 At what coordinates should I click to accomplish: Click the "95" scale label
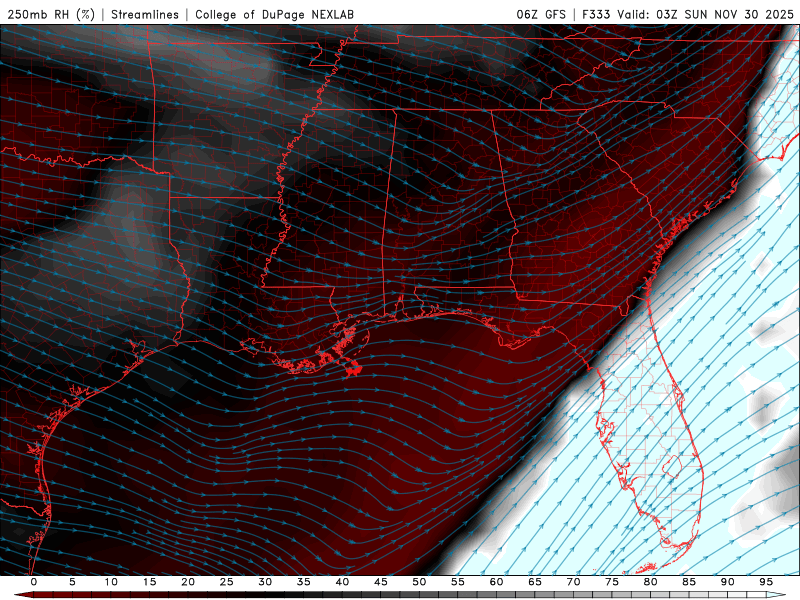tap(766, 582)
